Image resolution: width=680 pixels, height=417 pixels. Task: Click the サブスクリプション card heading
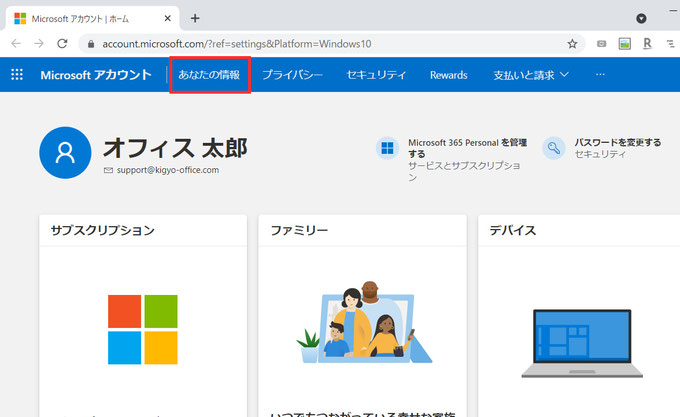tap(103, 230)
